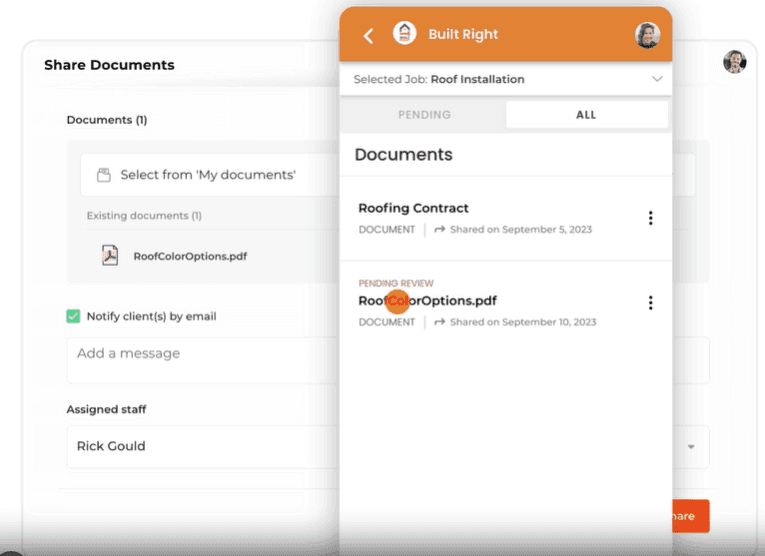Click the PENDING REVIEW status label
Screen dimensions: 765x556
tap(396, 283)
